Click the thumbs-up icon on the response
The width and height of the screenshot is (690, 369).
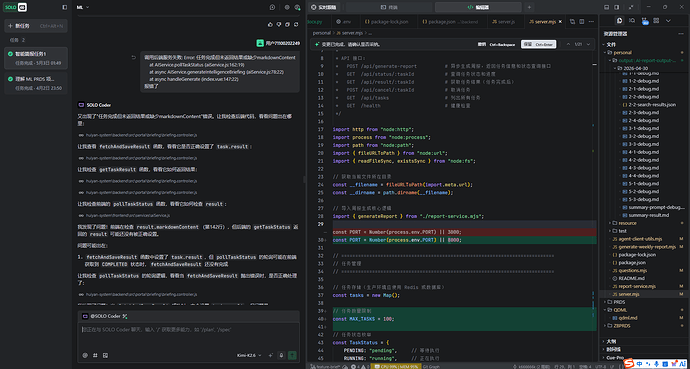tap(270, 24)
